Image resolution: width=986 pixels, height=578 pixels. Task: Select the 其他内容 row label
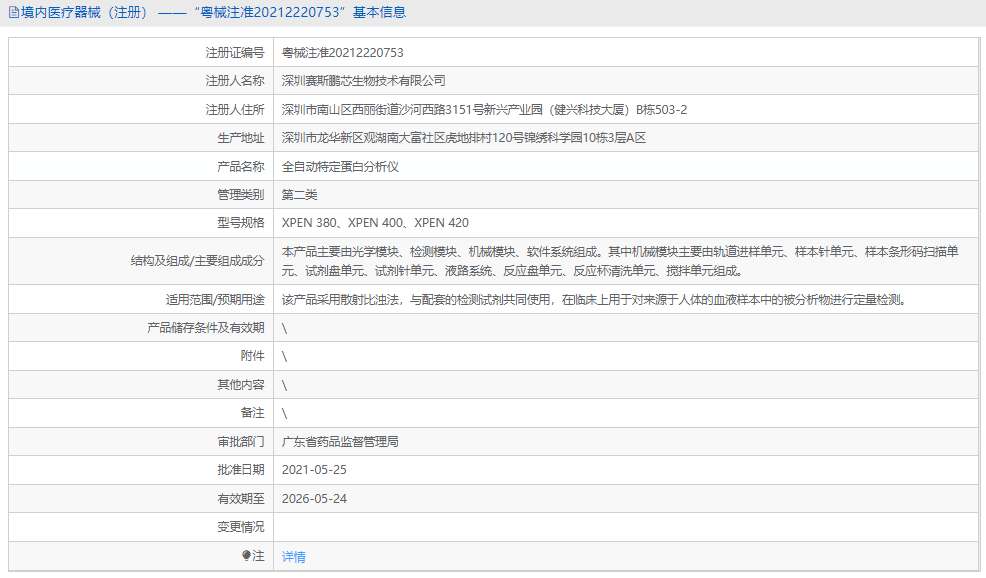pos(240,384)
